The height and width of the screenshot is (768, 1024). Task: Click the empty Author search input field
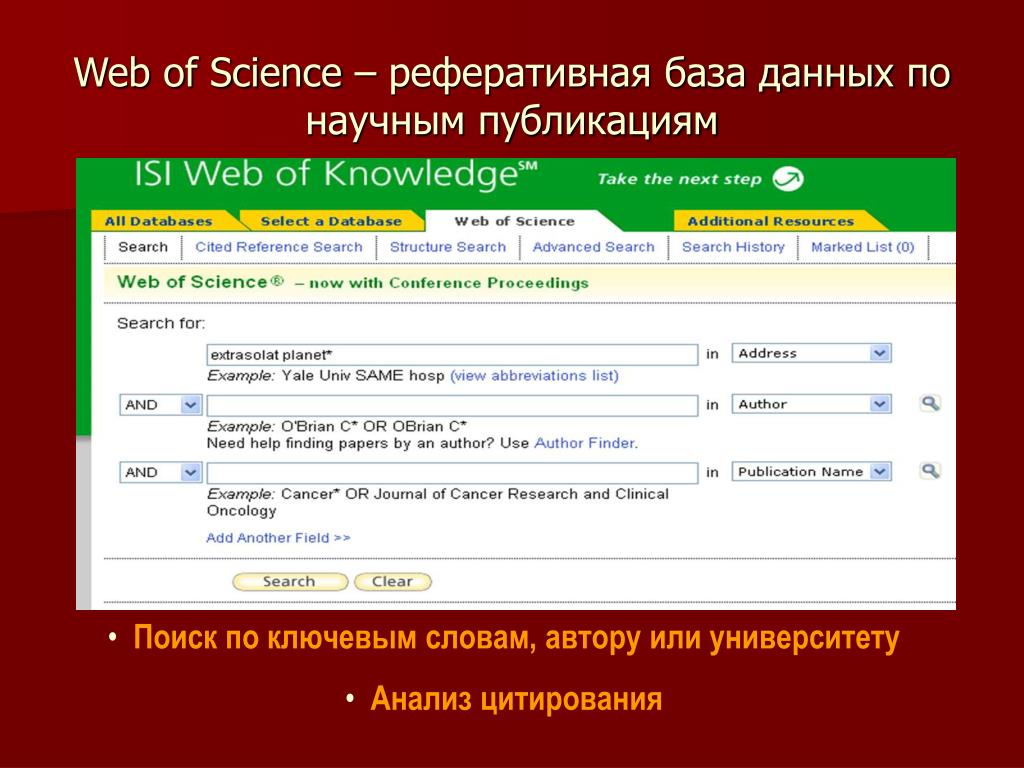pyautogui.click(x=452, y=406)
